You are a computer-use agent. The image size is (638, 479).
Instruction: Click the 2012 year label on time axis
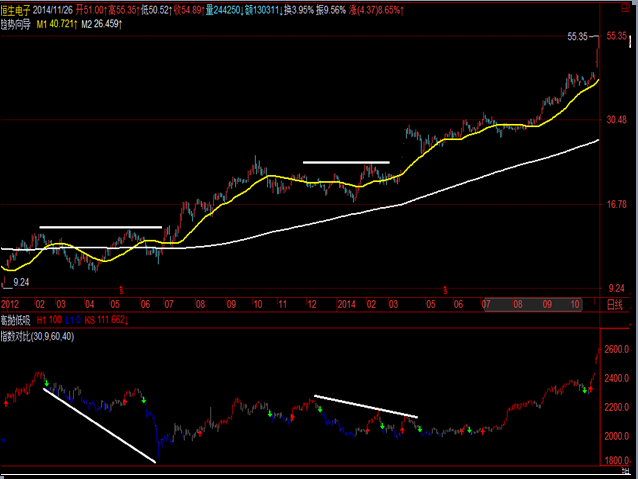tap(10, 303)
